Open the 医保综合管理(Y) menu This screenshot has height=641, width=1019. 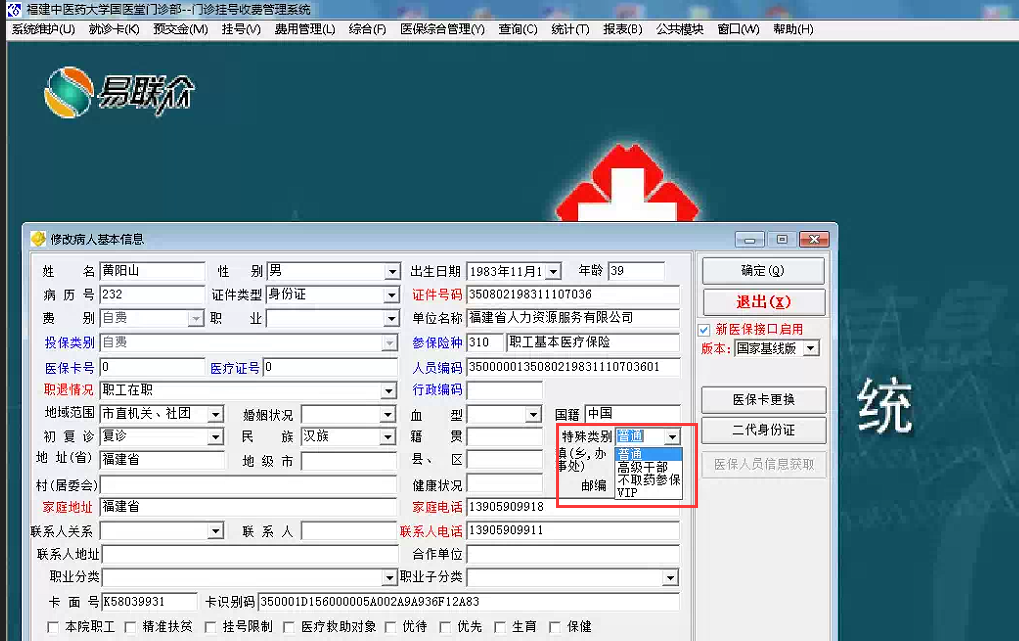pos(443,29)
